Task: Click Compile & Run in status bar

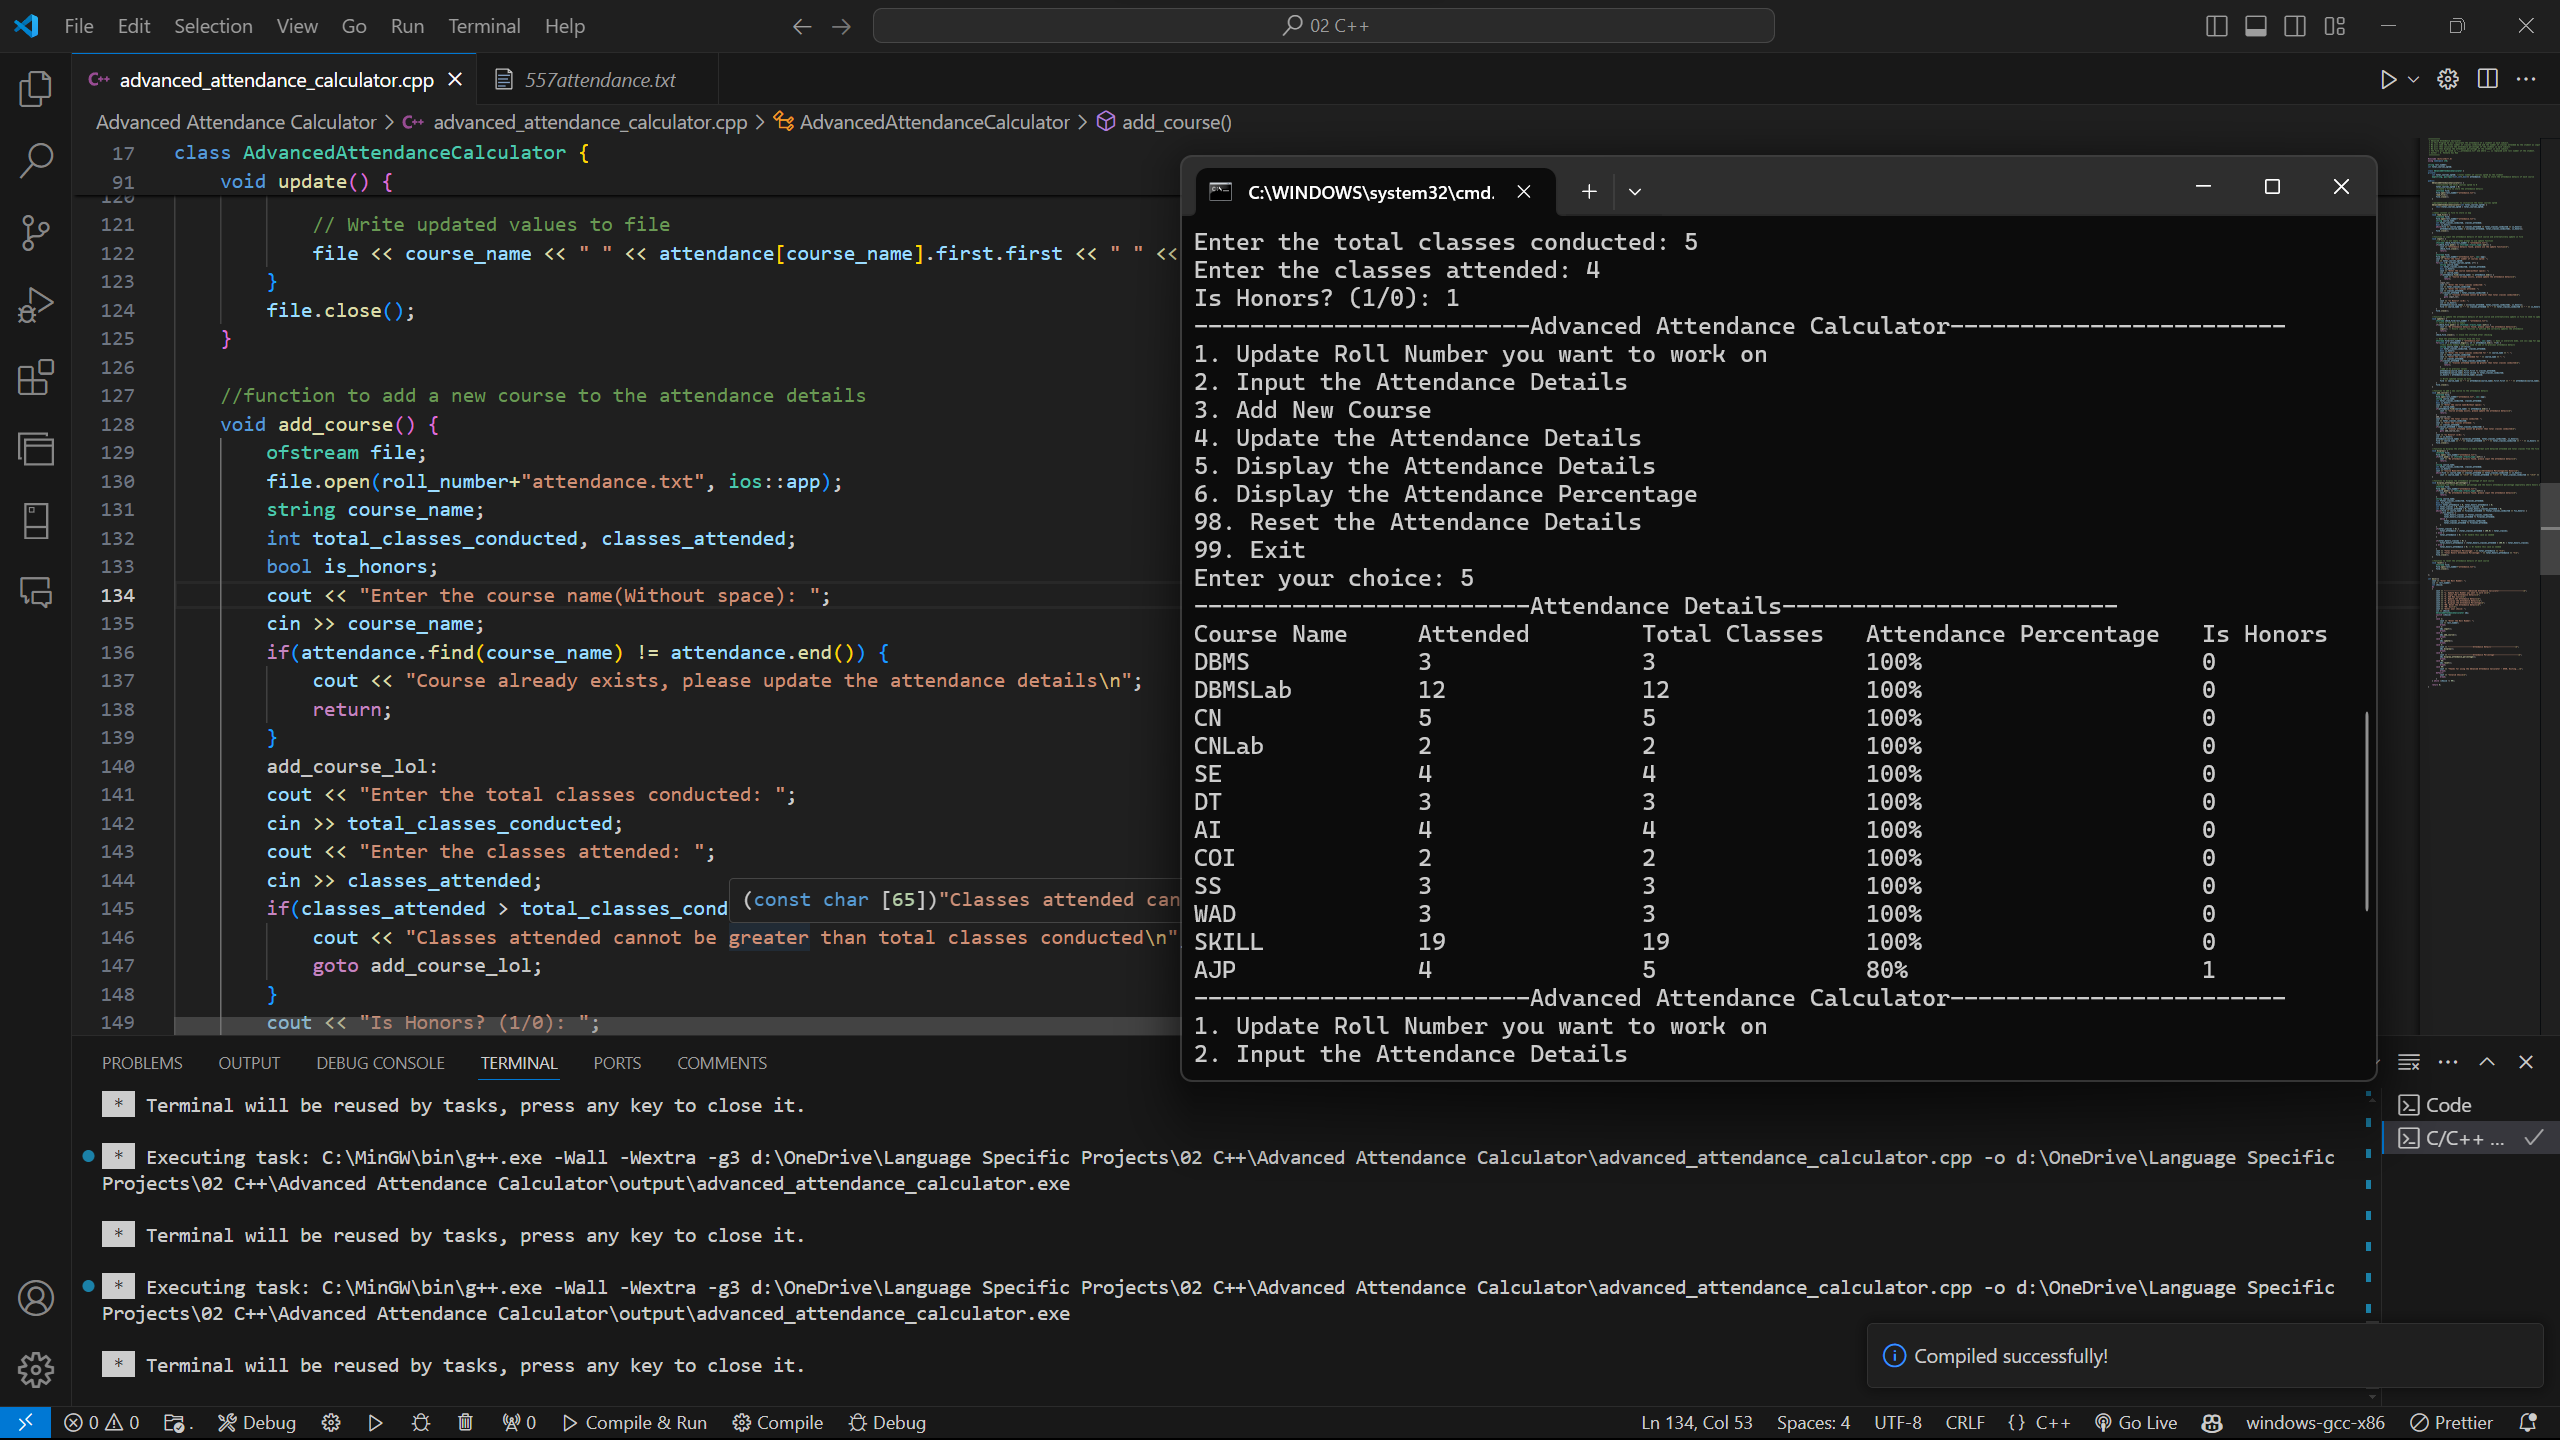Action: (x=635, y=1422)
